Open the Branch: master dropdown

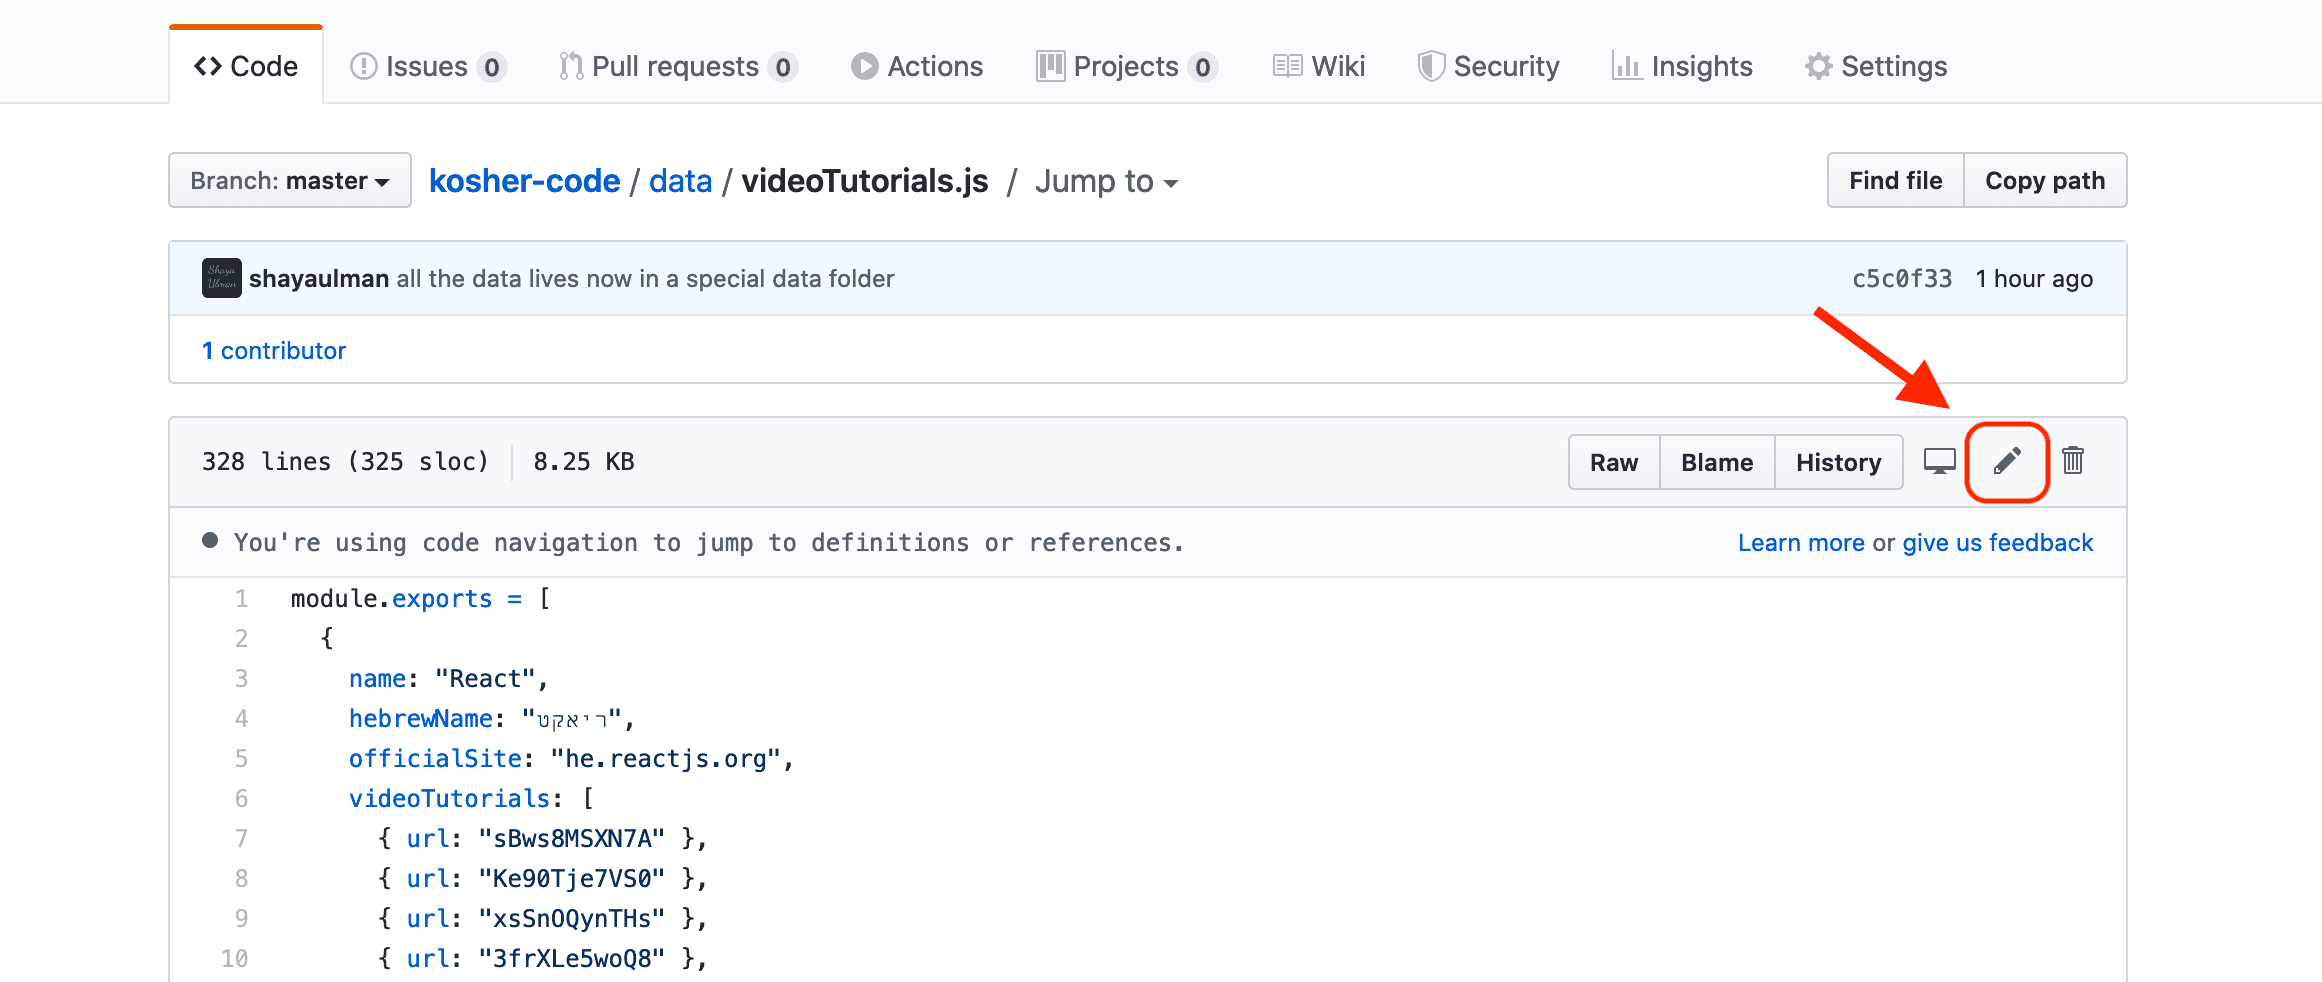[289, 181]
